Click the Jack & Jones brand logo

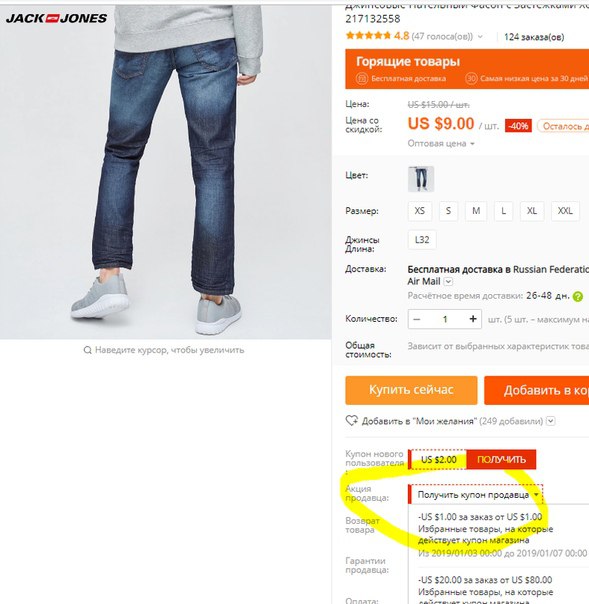click(x=56, y=18)
